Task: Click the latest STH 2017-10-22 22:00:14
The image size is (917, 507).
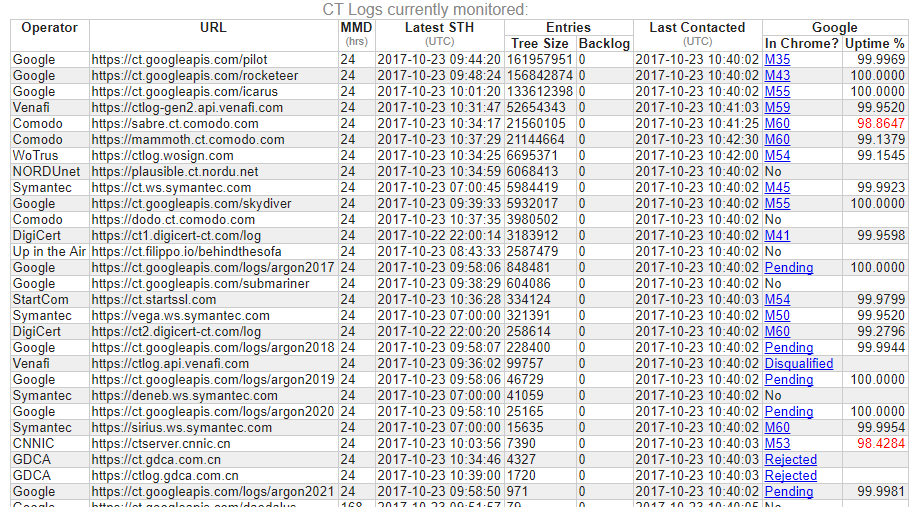Action: click(x=439, y=236)
